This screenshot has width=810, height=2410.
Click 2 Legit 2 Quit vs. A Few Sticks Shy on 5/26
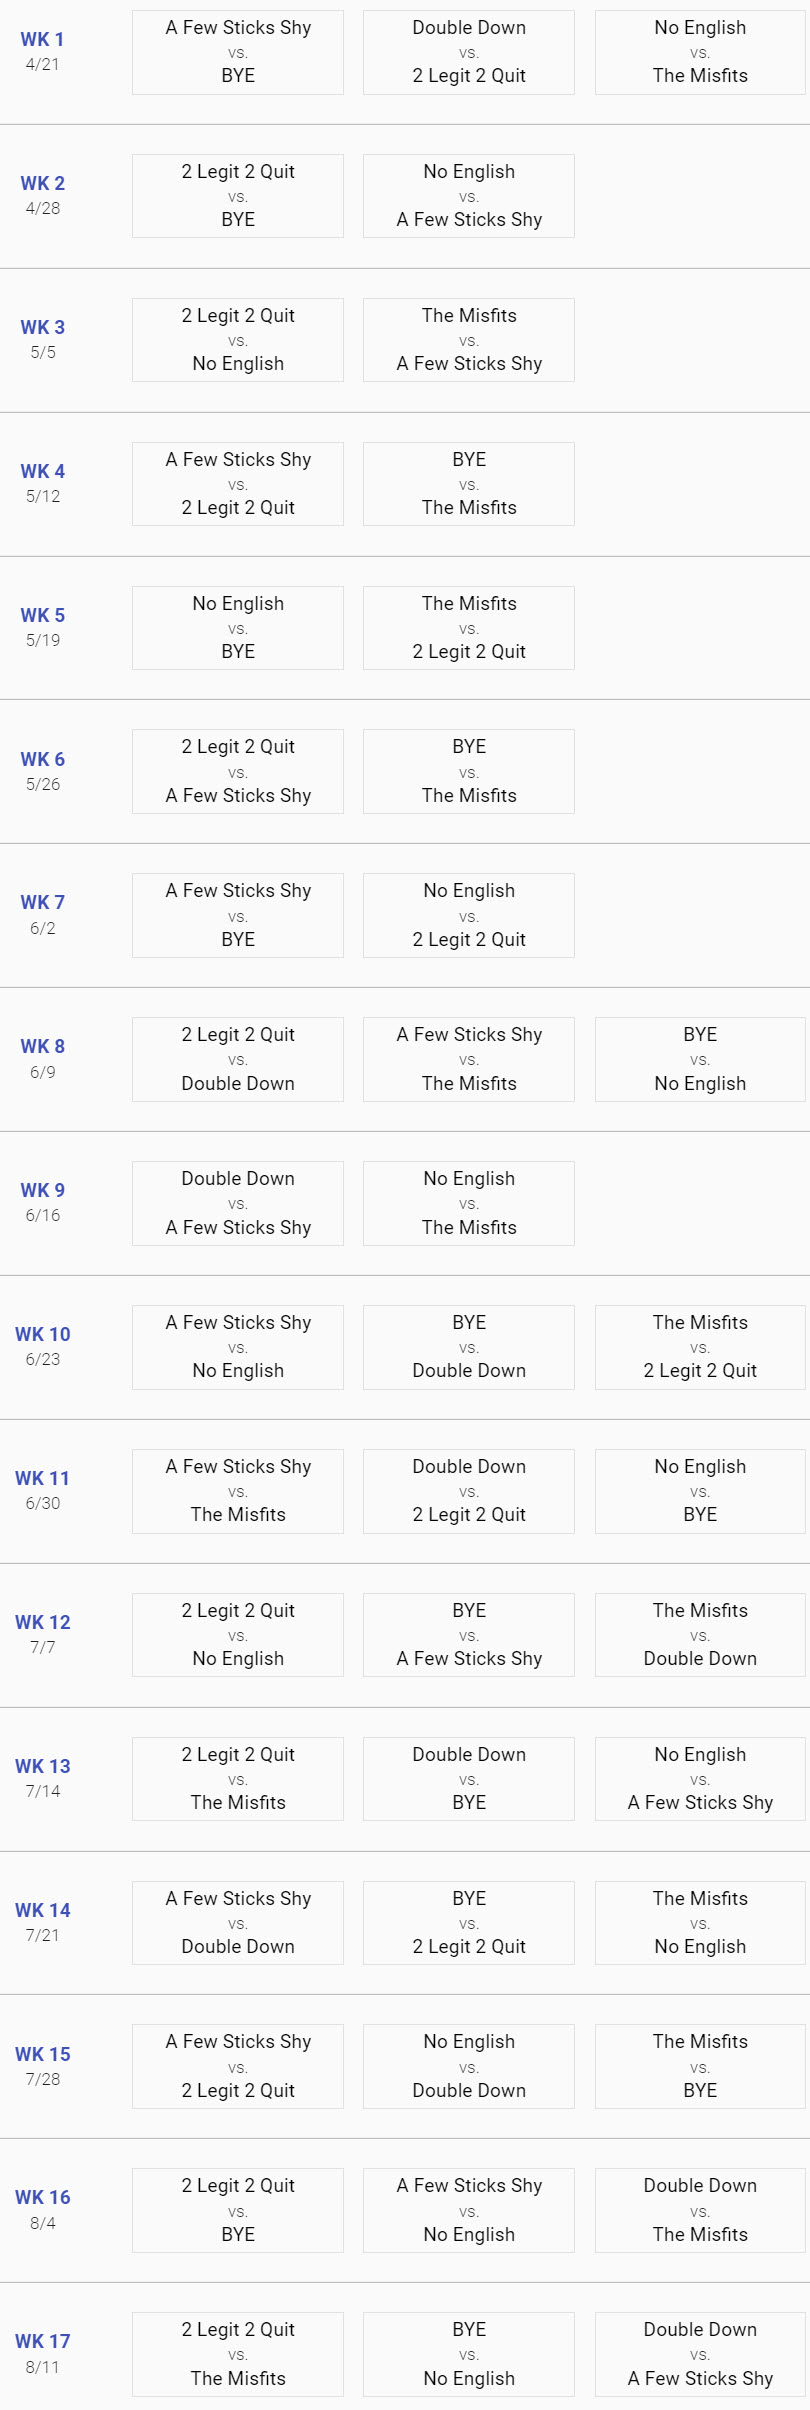(x=238, y=771)
